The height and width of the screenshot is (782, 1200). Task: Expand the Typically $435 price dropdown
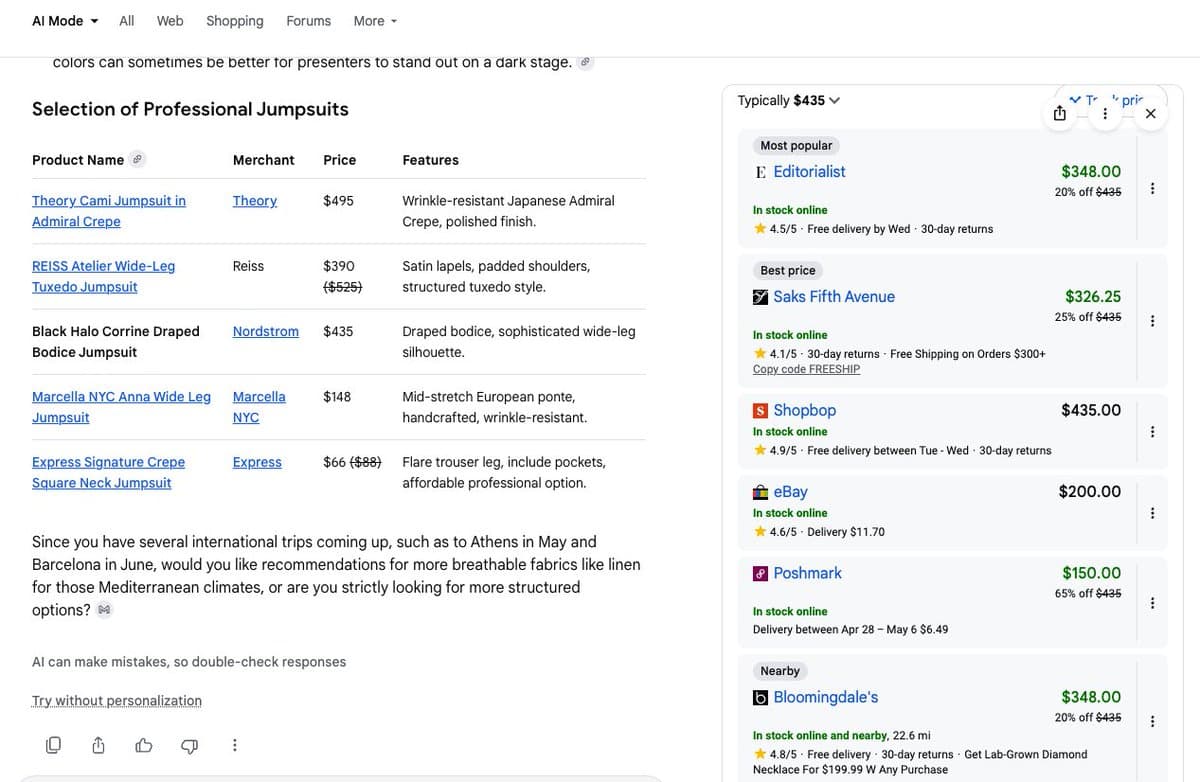(x=833, y=100)
